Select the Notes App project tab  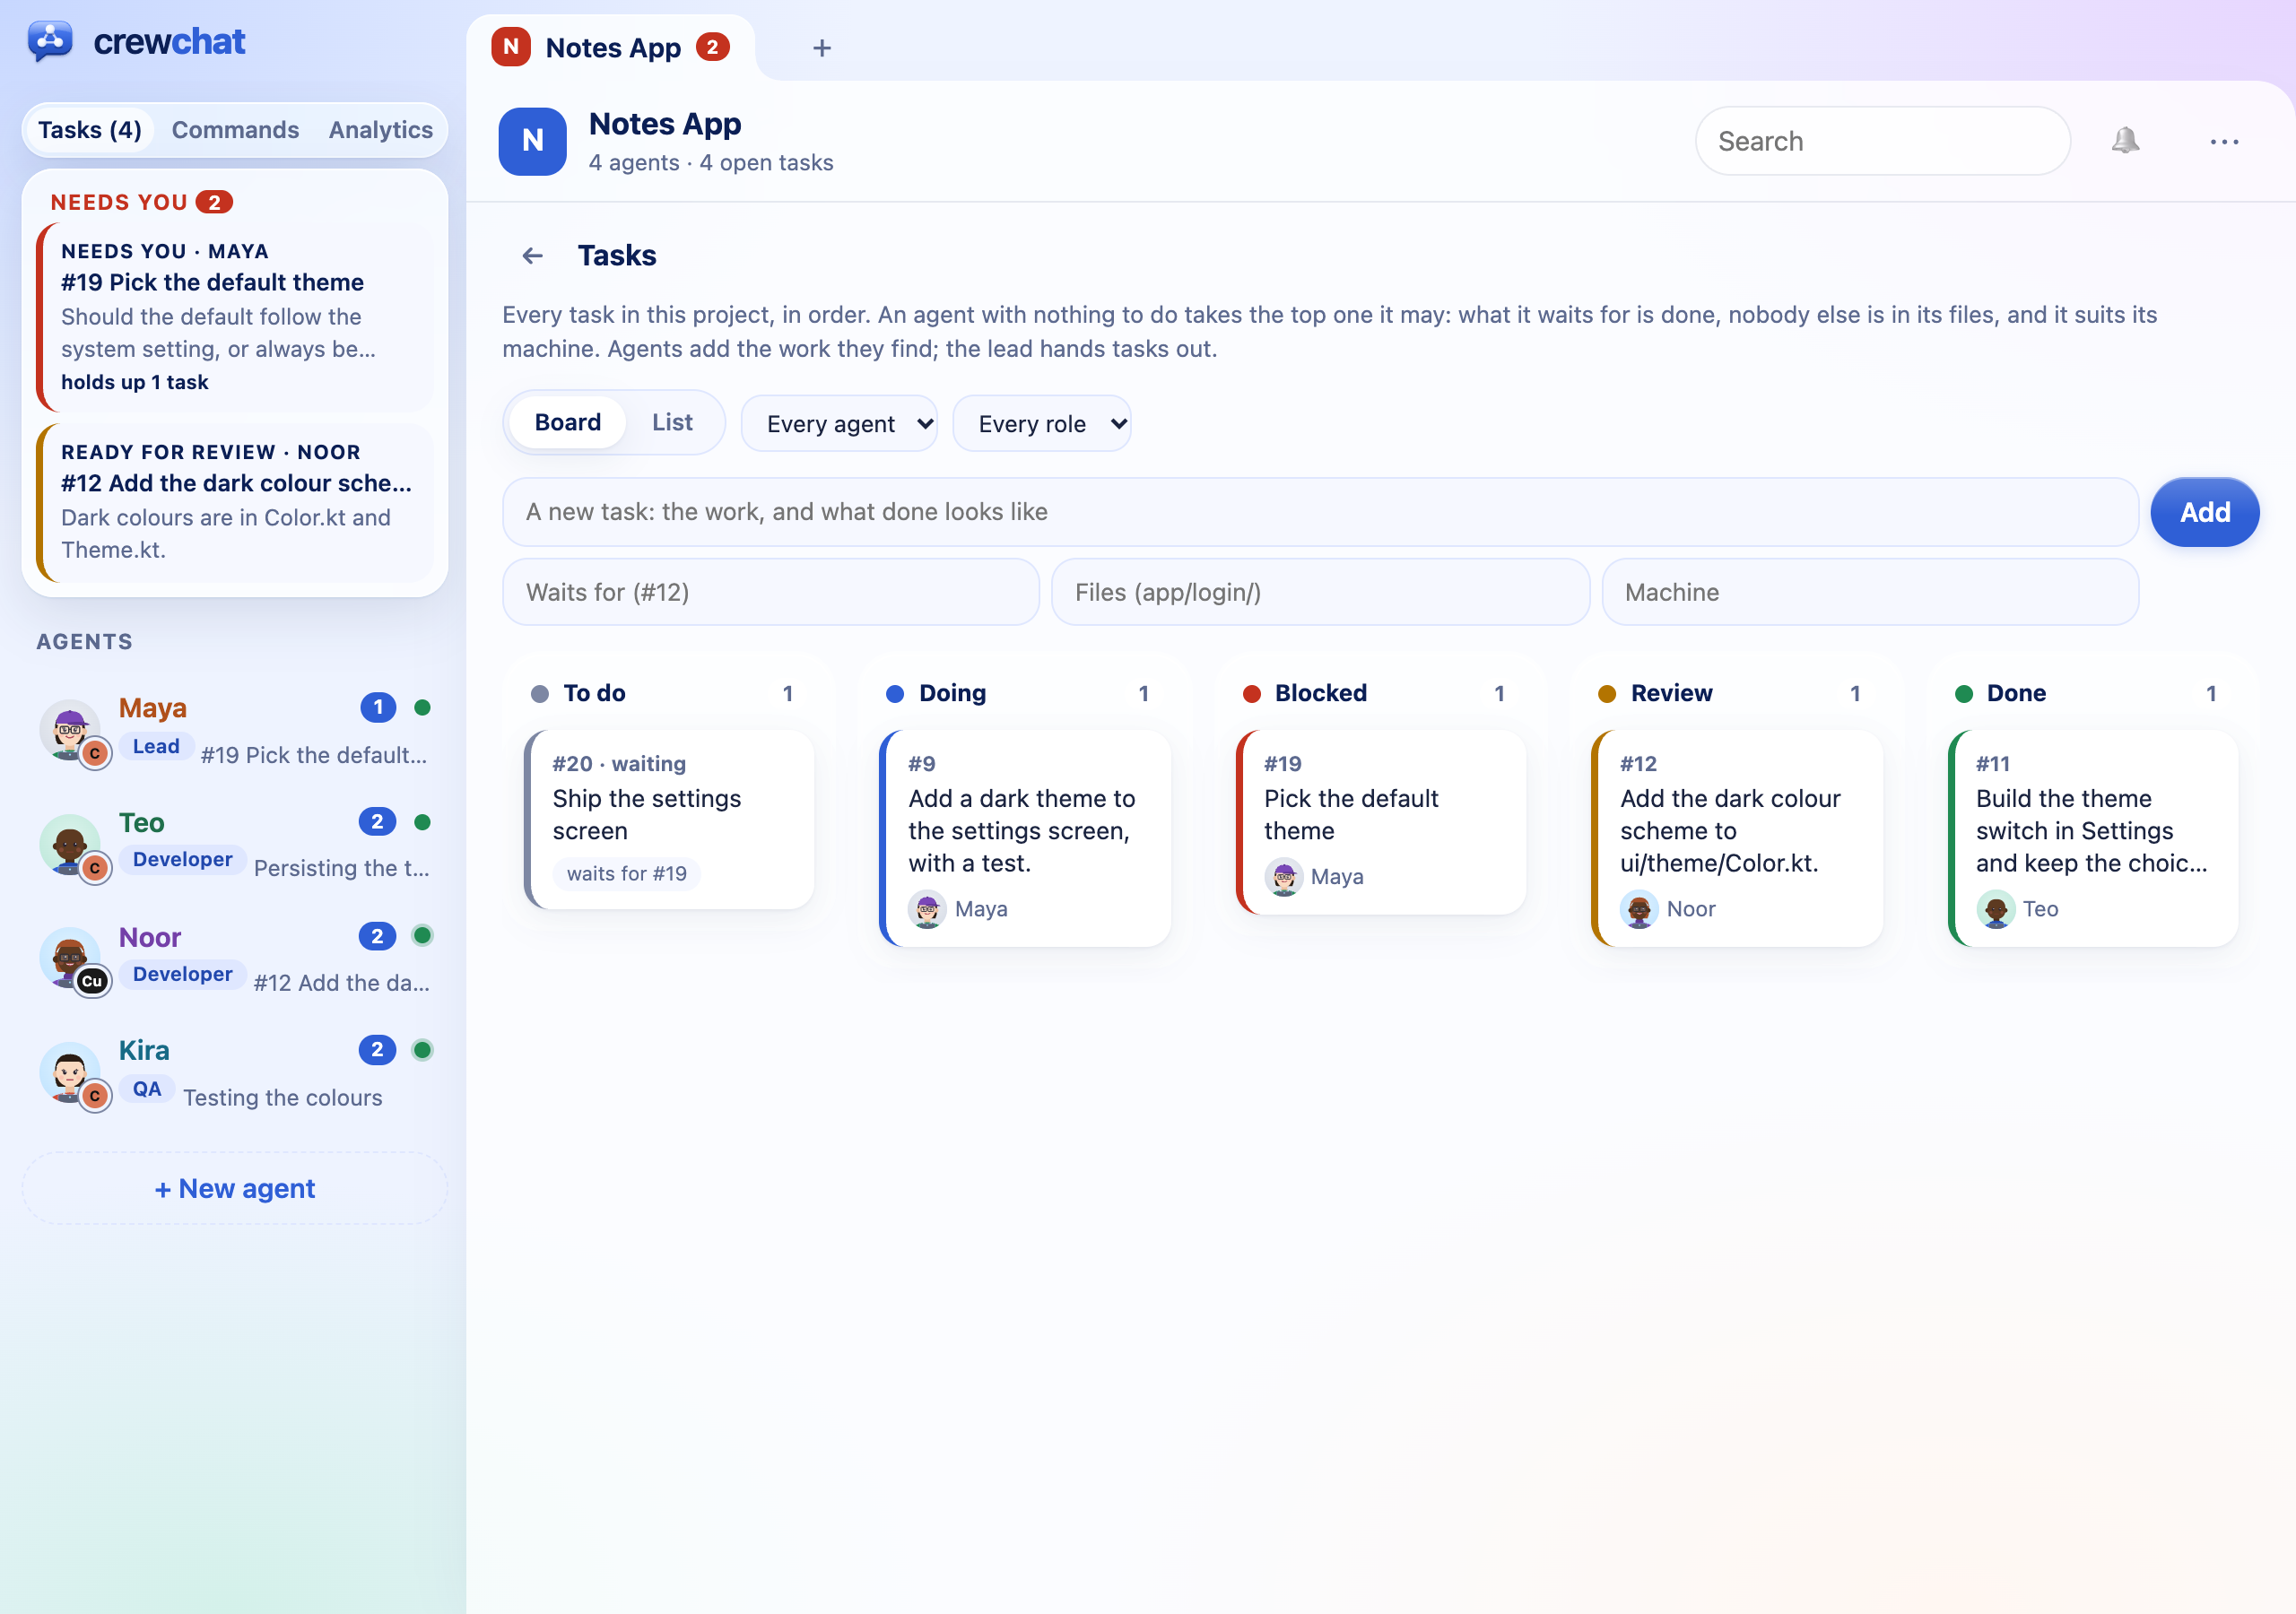point(611,47)
